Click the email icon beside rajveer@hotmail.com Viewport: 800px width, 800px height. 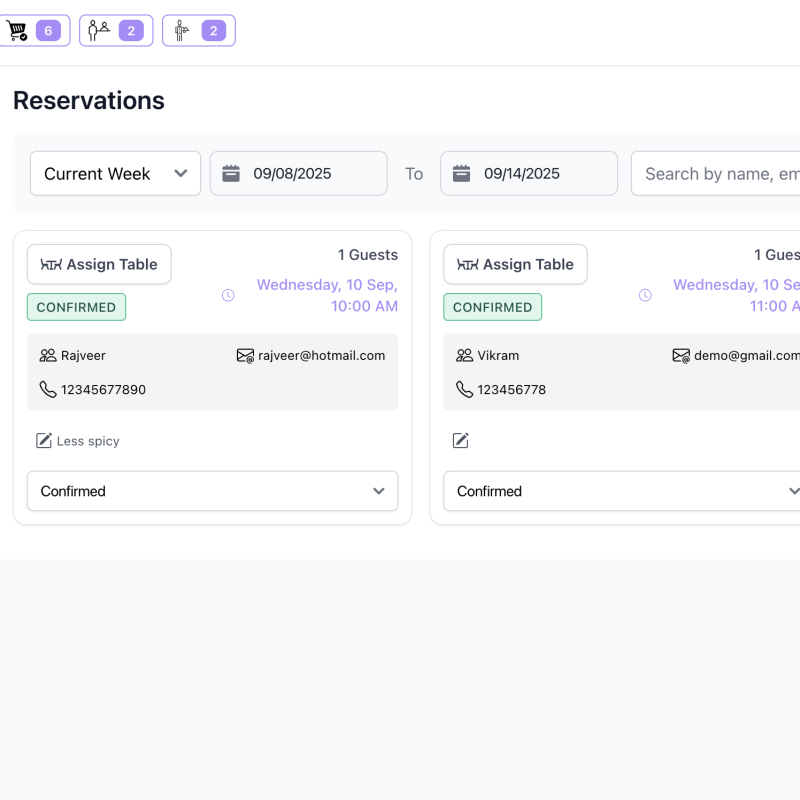tap(245, 356)
